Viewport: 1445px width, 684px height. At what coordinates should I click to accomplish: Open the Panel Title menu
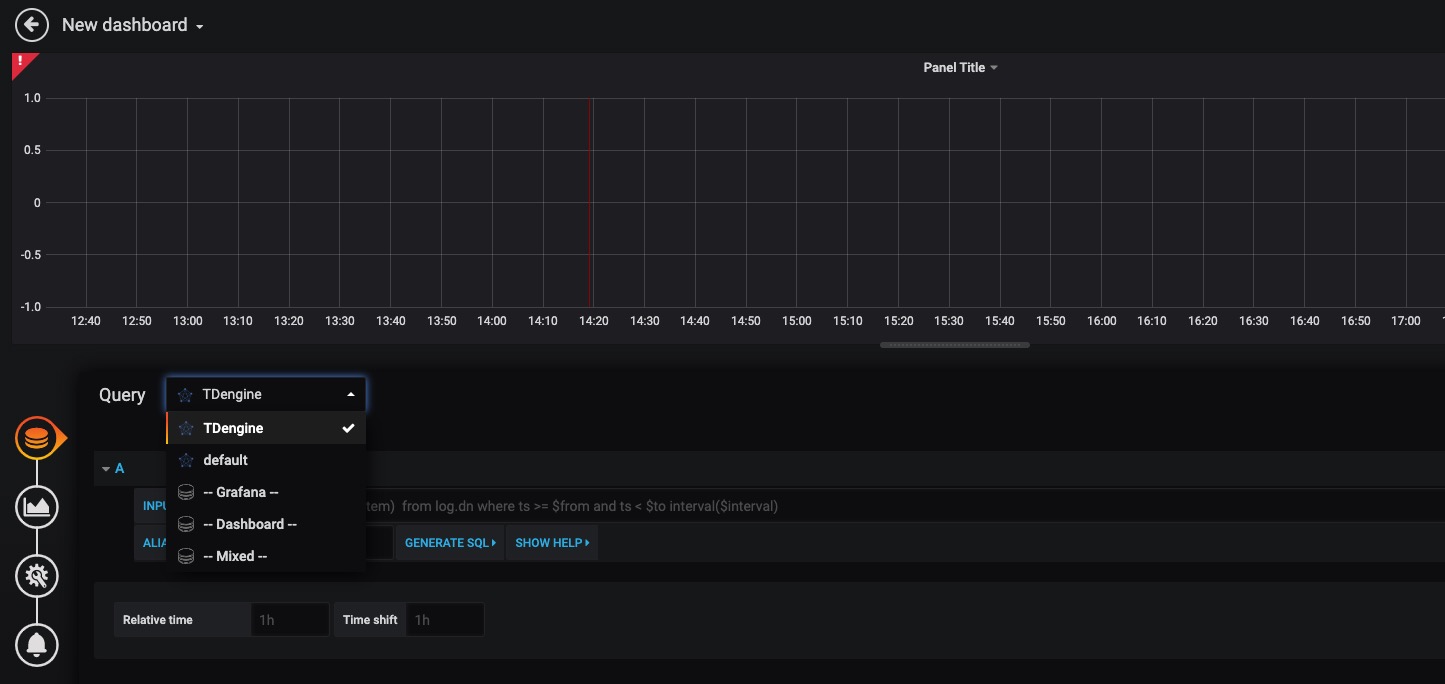pyautogui.click(x=960, y=68)
